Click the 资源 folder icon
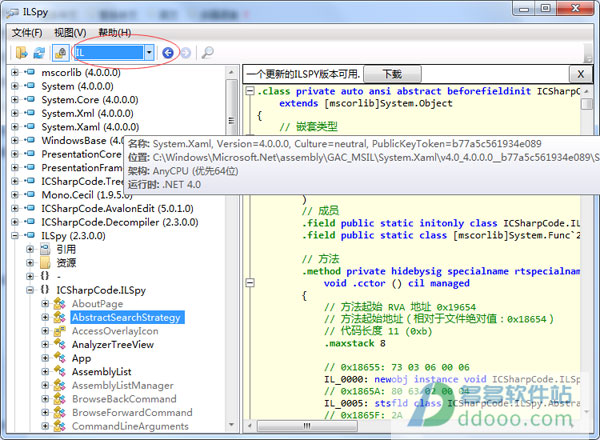 tap(45, 262)
